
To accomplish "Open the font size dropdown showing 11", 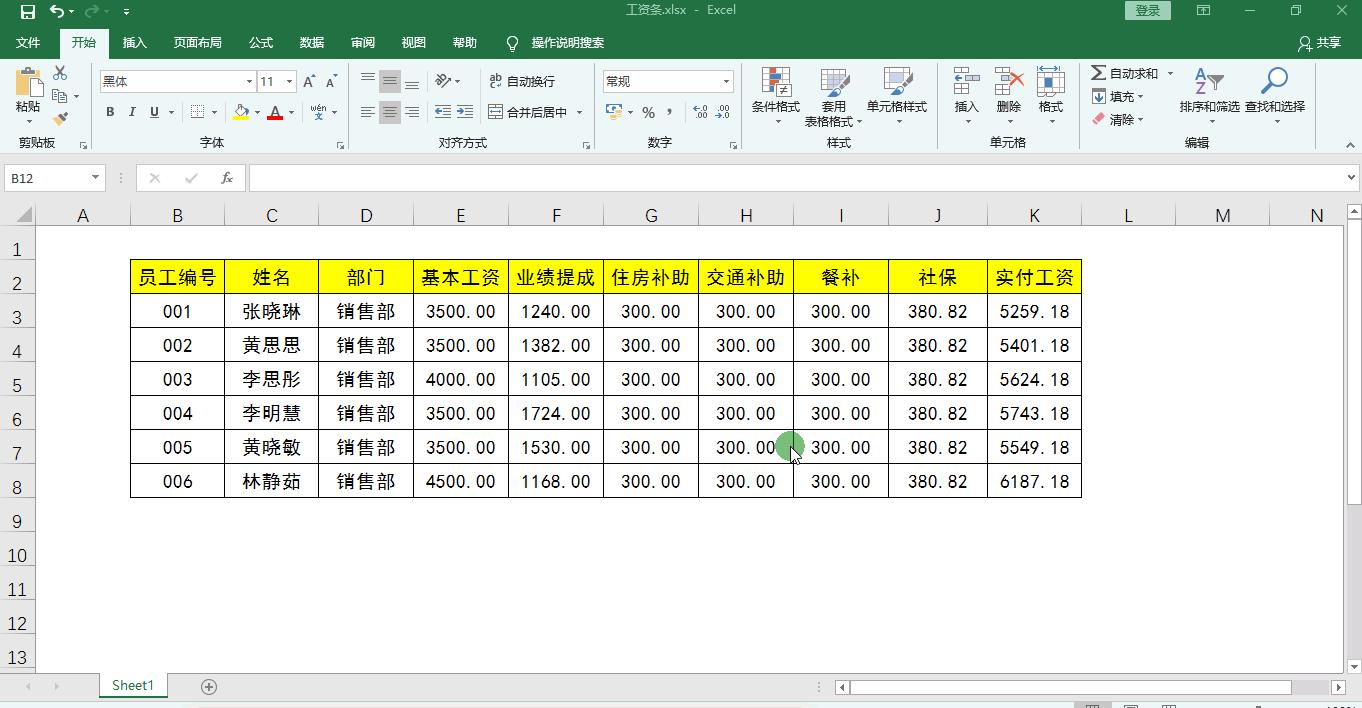I will pos(289,80).
